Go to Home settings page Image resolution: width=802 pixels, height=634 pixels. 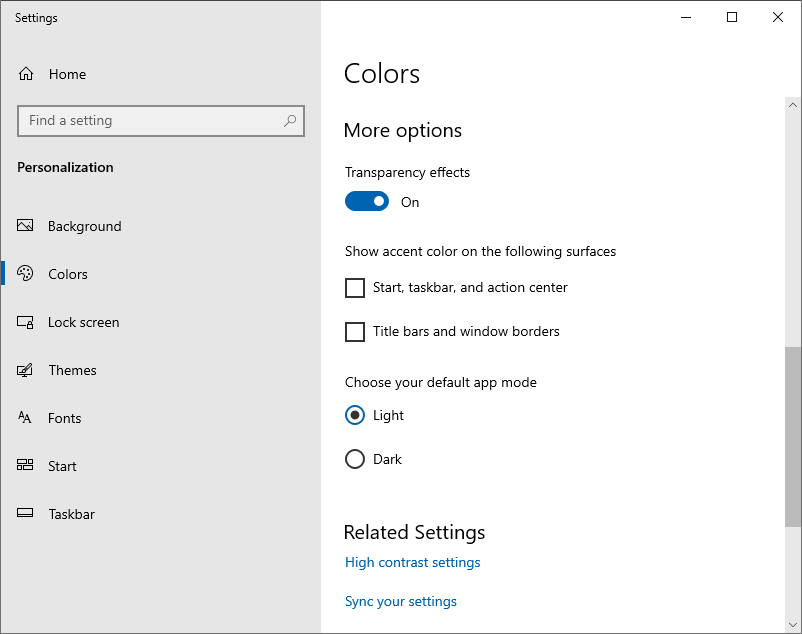pos(68,74)
